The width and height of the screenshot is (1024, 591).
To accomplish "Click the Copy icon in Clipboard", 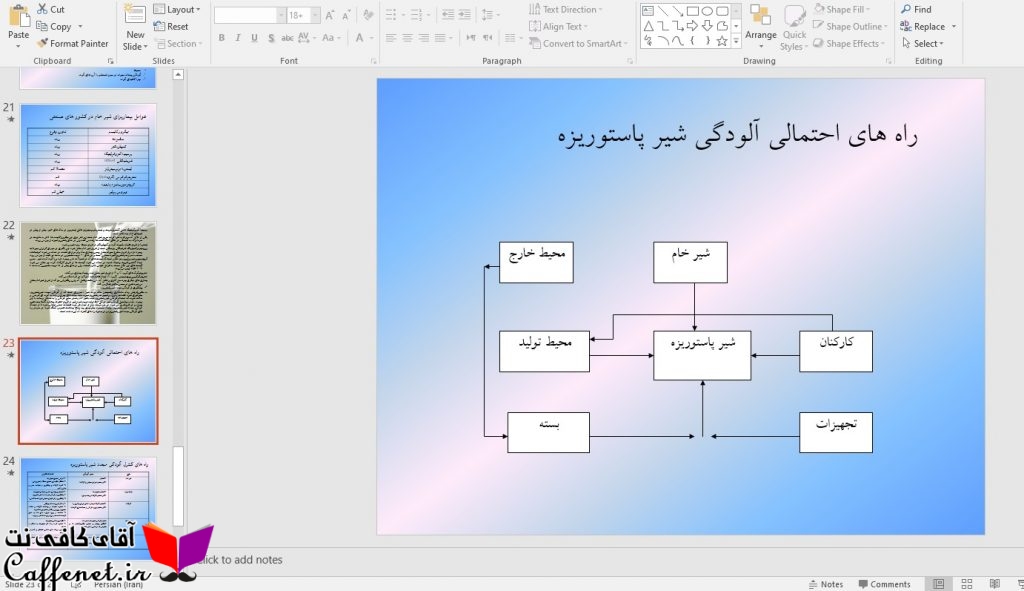I will [x=42, y=26].
